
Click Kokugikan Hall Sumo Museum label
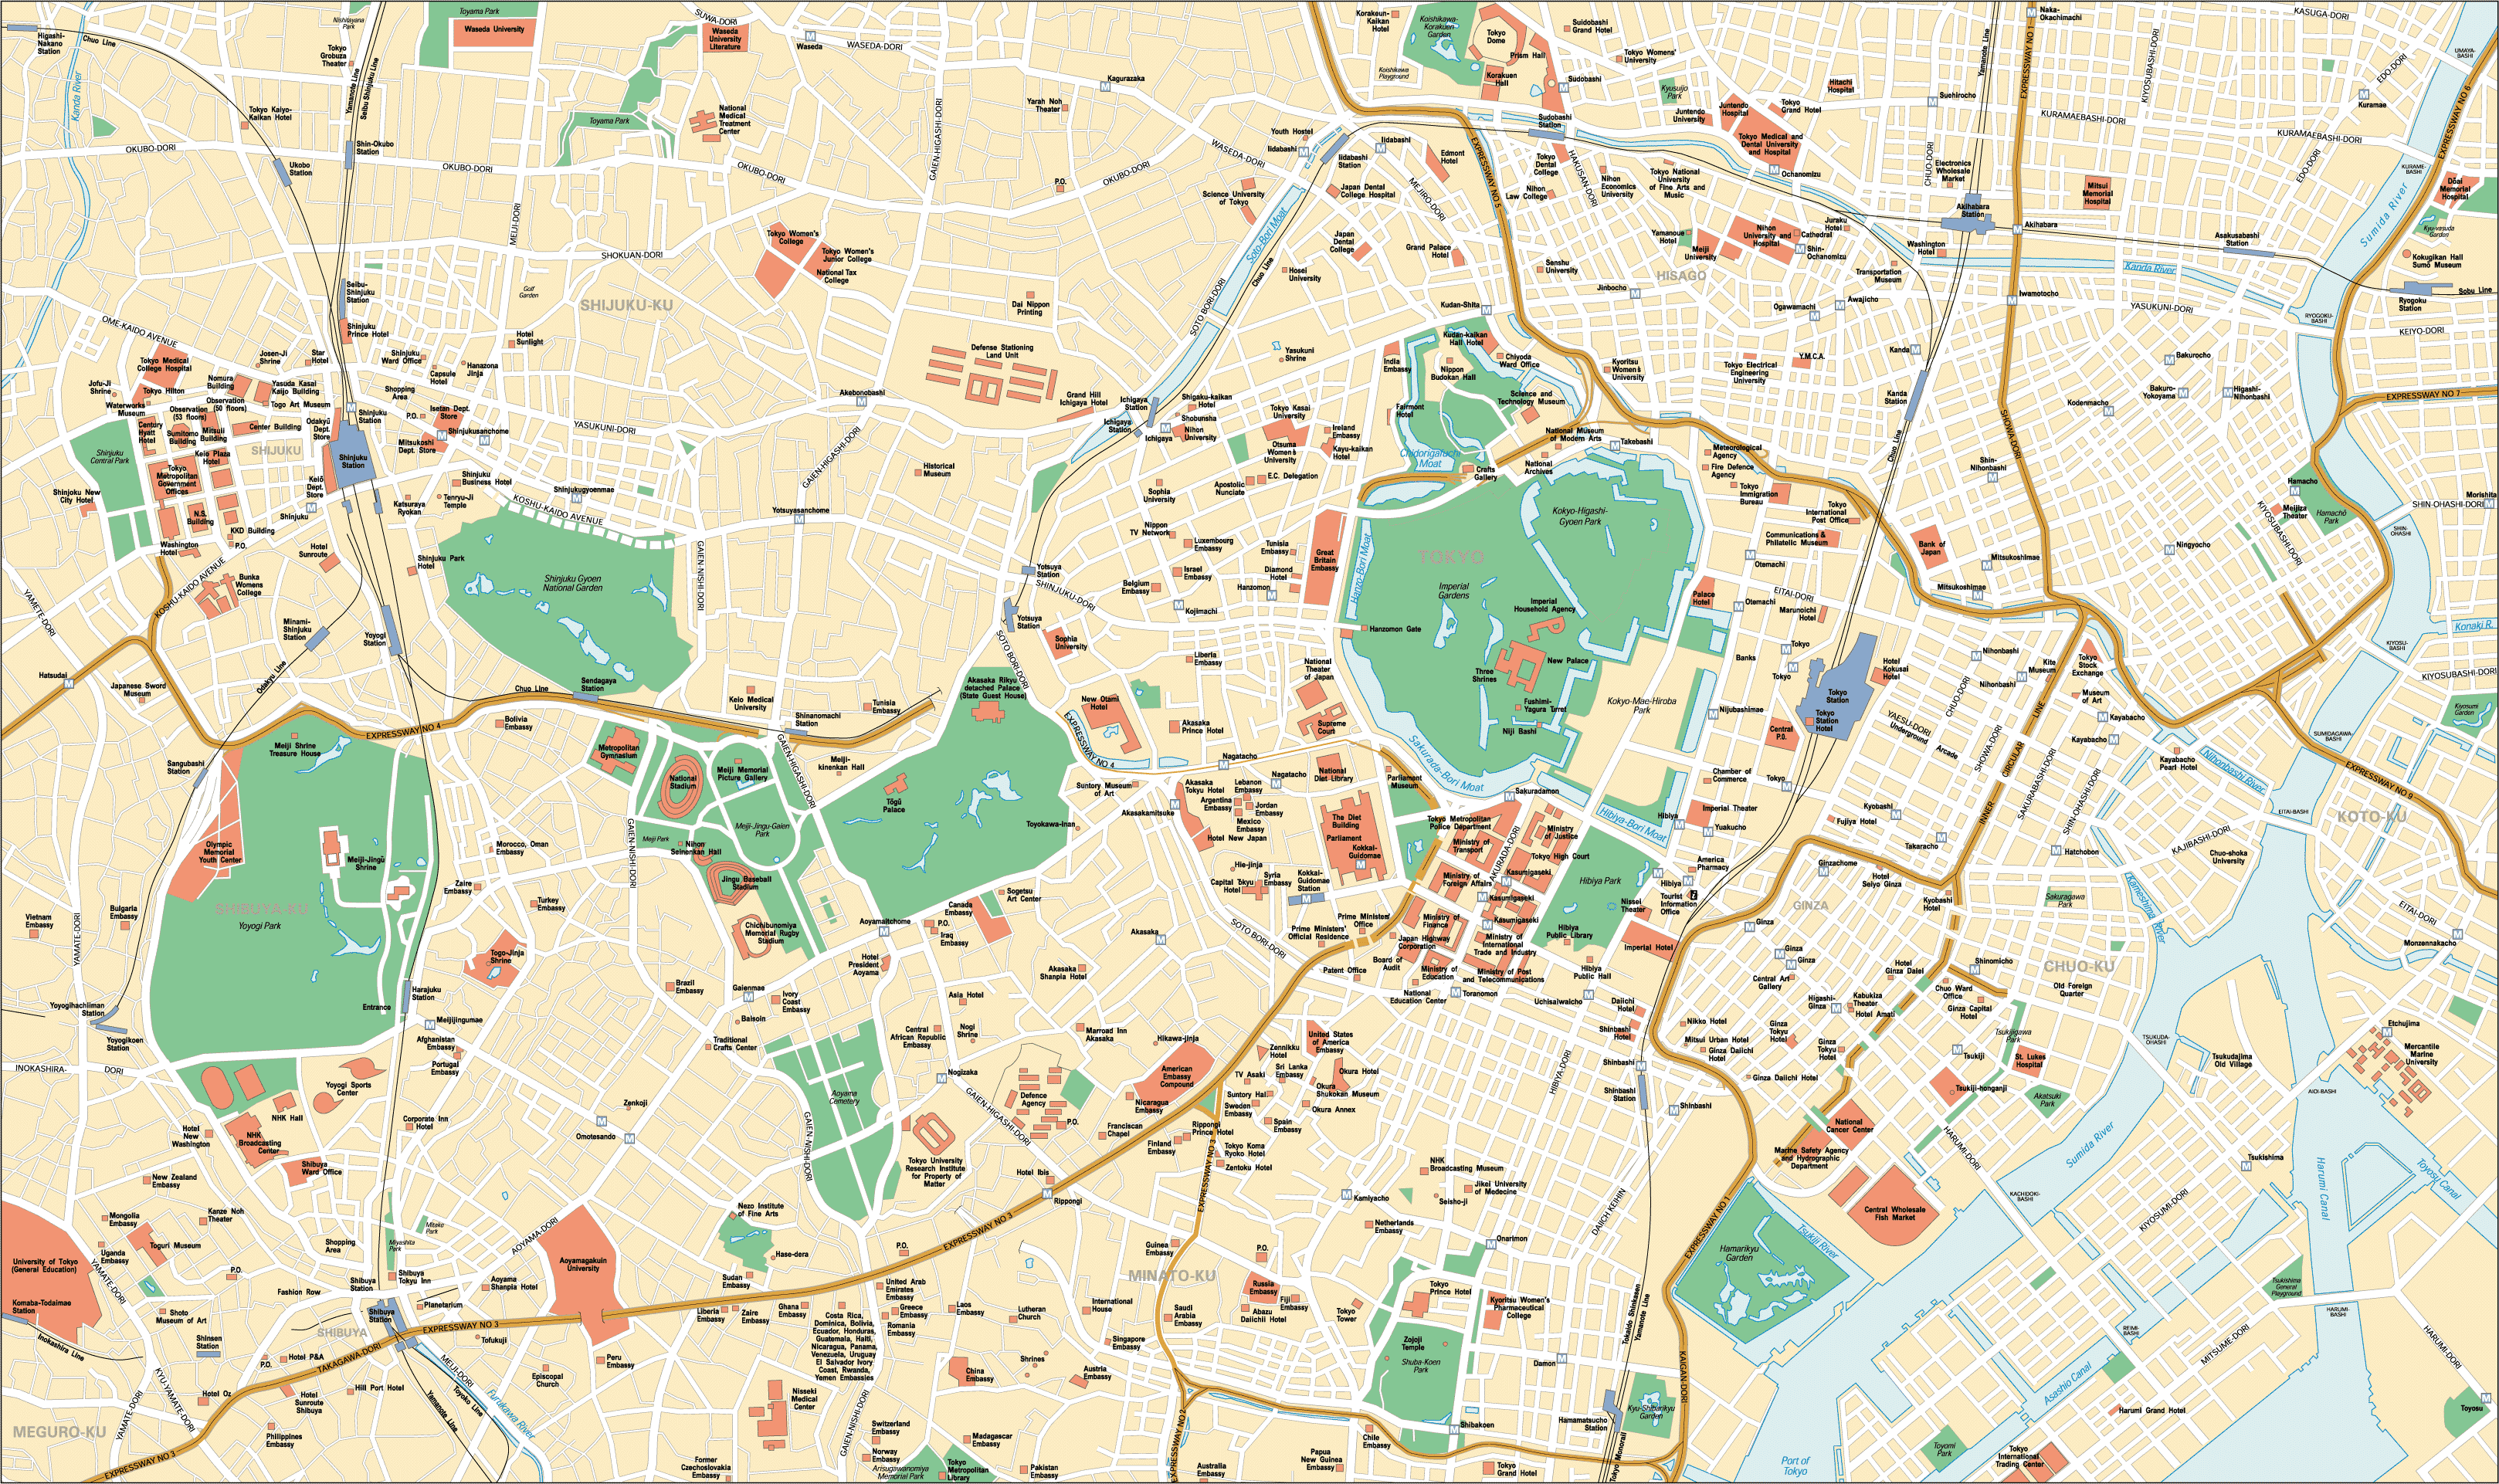point(2437,261)
